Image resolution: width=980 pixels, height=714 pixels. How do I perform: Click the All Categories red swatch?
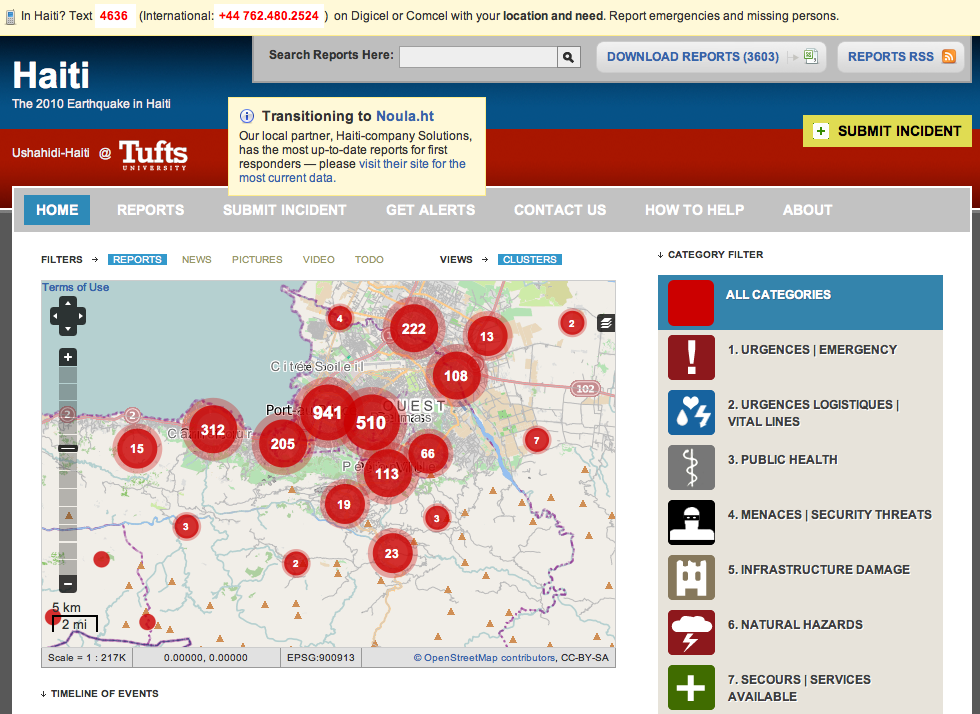[691, 302]
